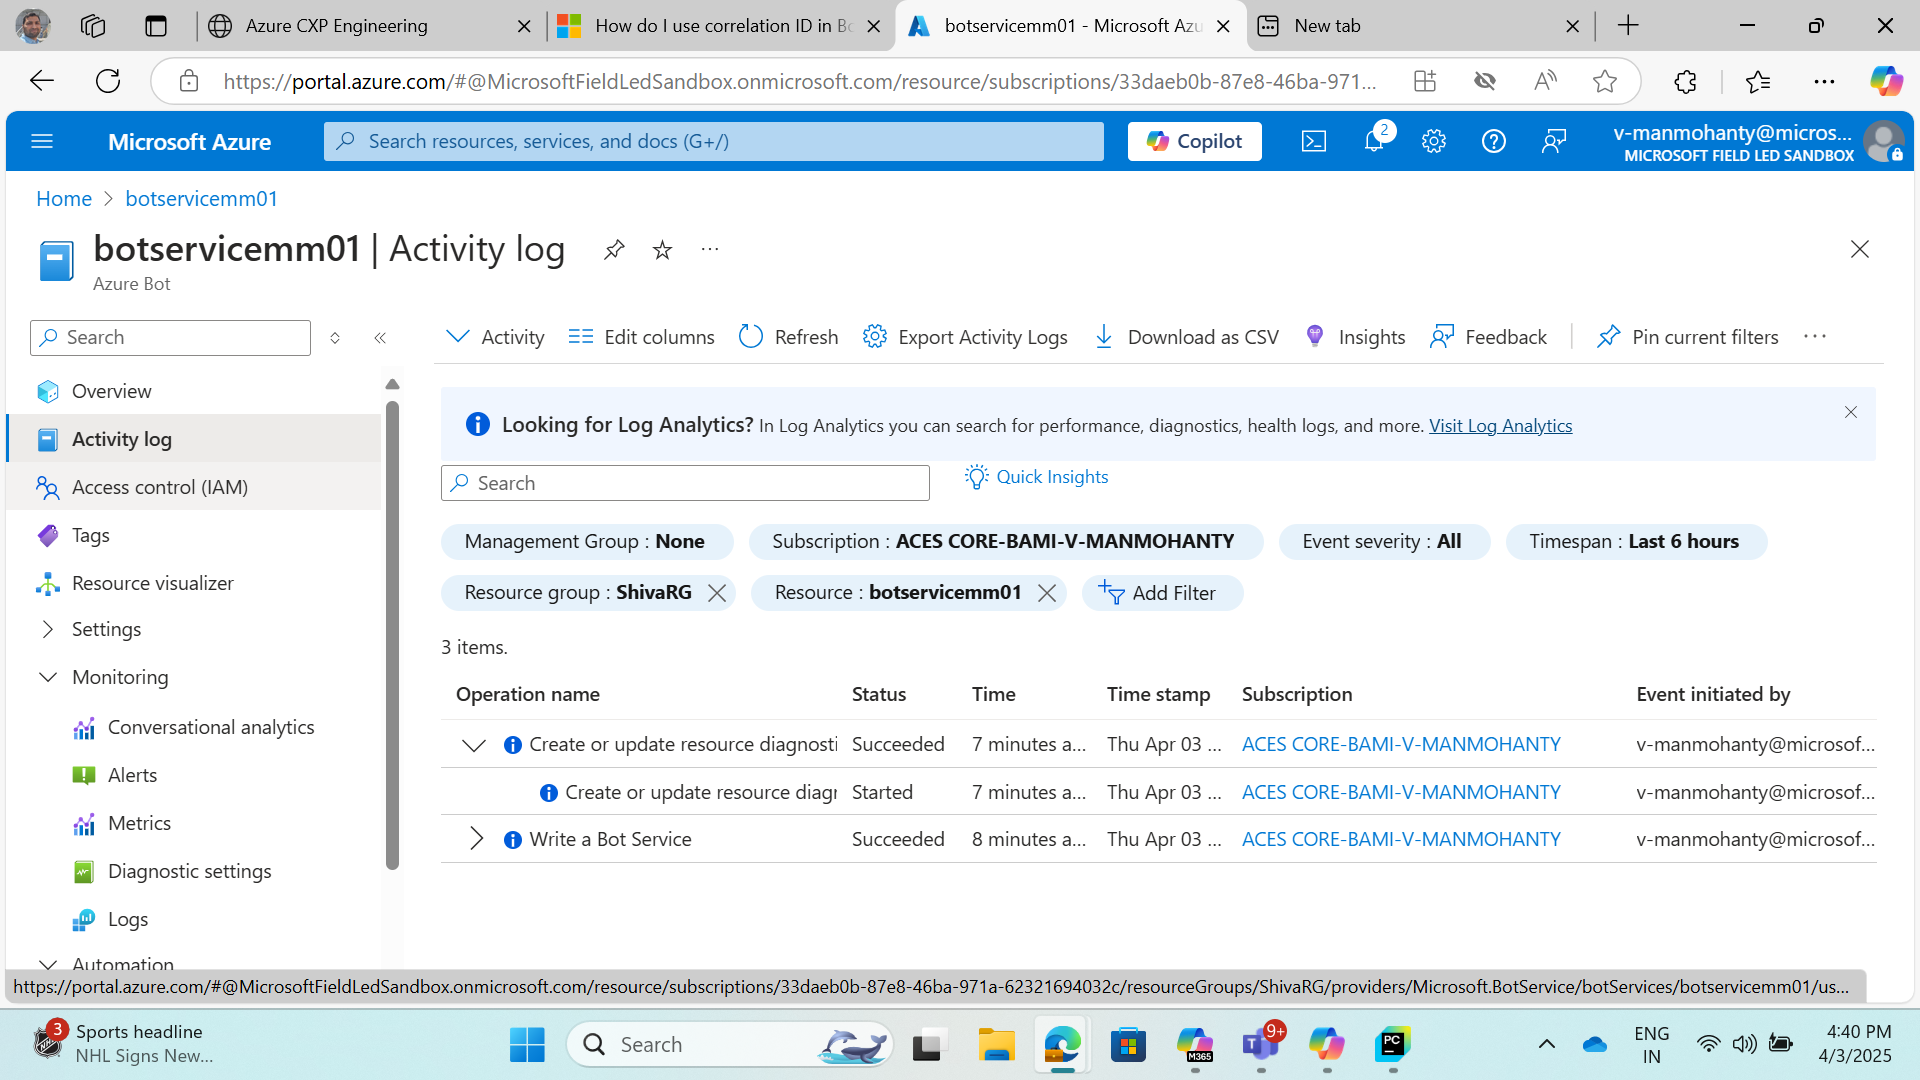
Task: Focus the resource menu Search box
Action: [x=170, y=338]
